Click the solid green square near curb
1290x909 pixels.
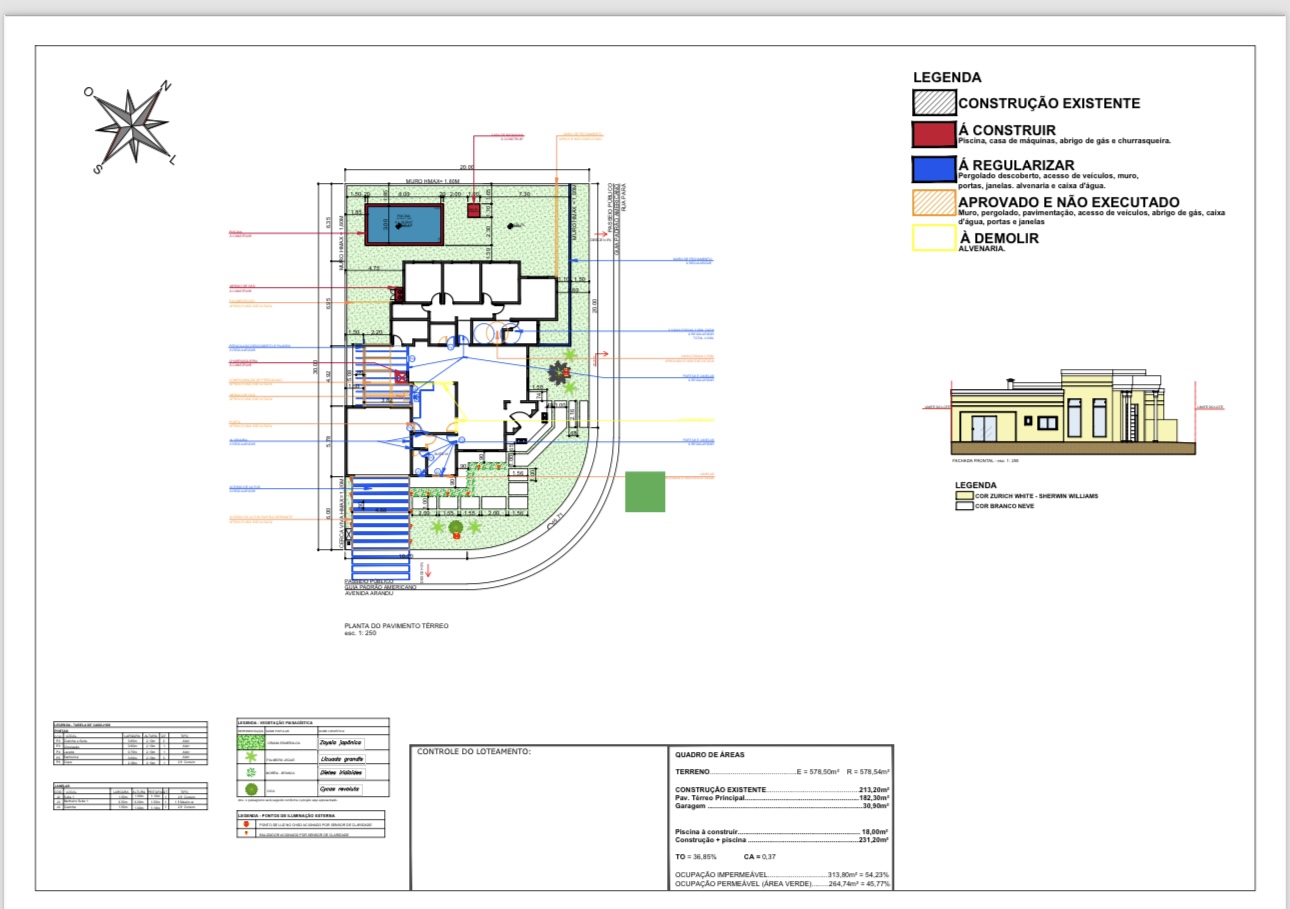click(645, 491)
